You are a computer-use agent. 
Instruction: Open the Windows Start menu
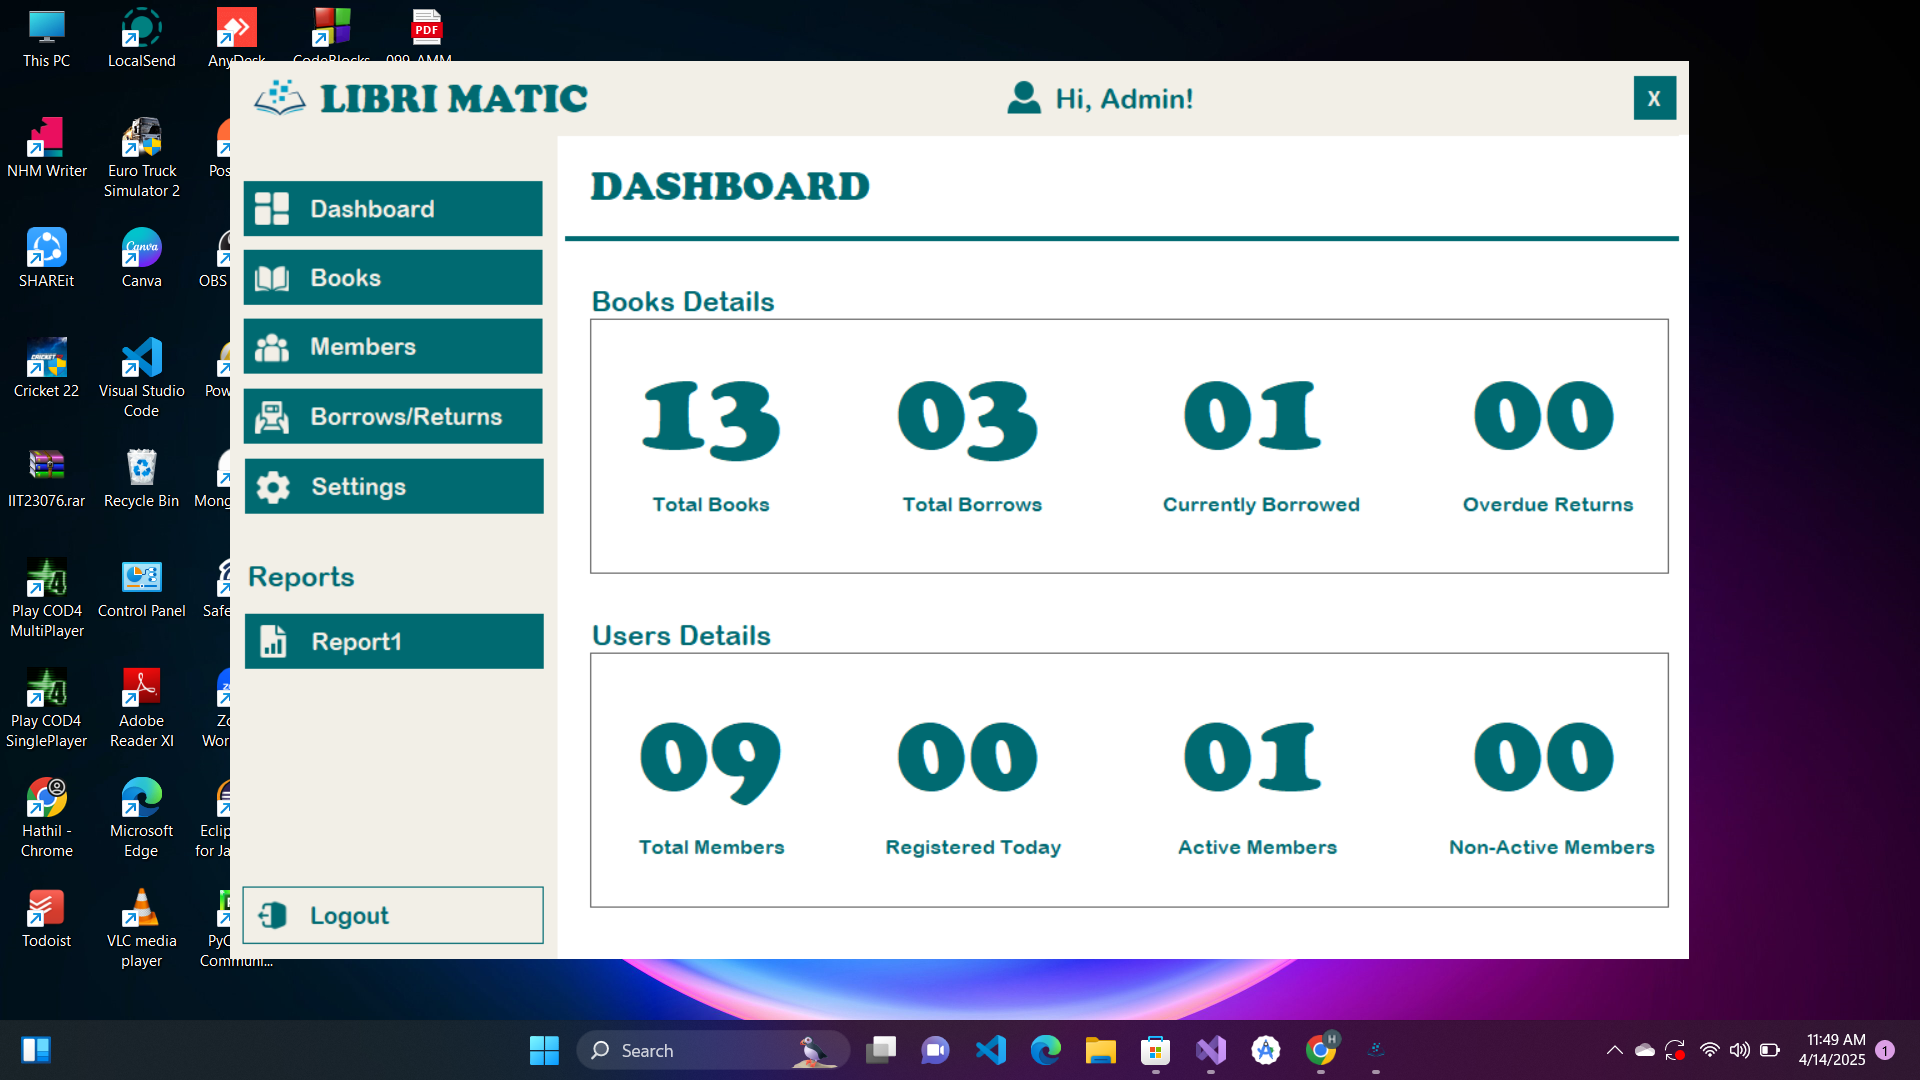pos(544,1050)
